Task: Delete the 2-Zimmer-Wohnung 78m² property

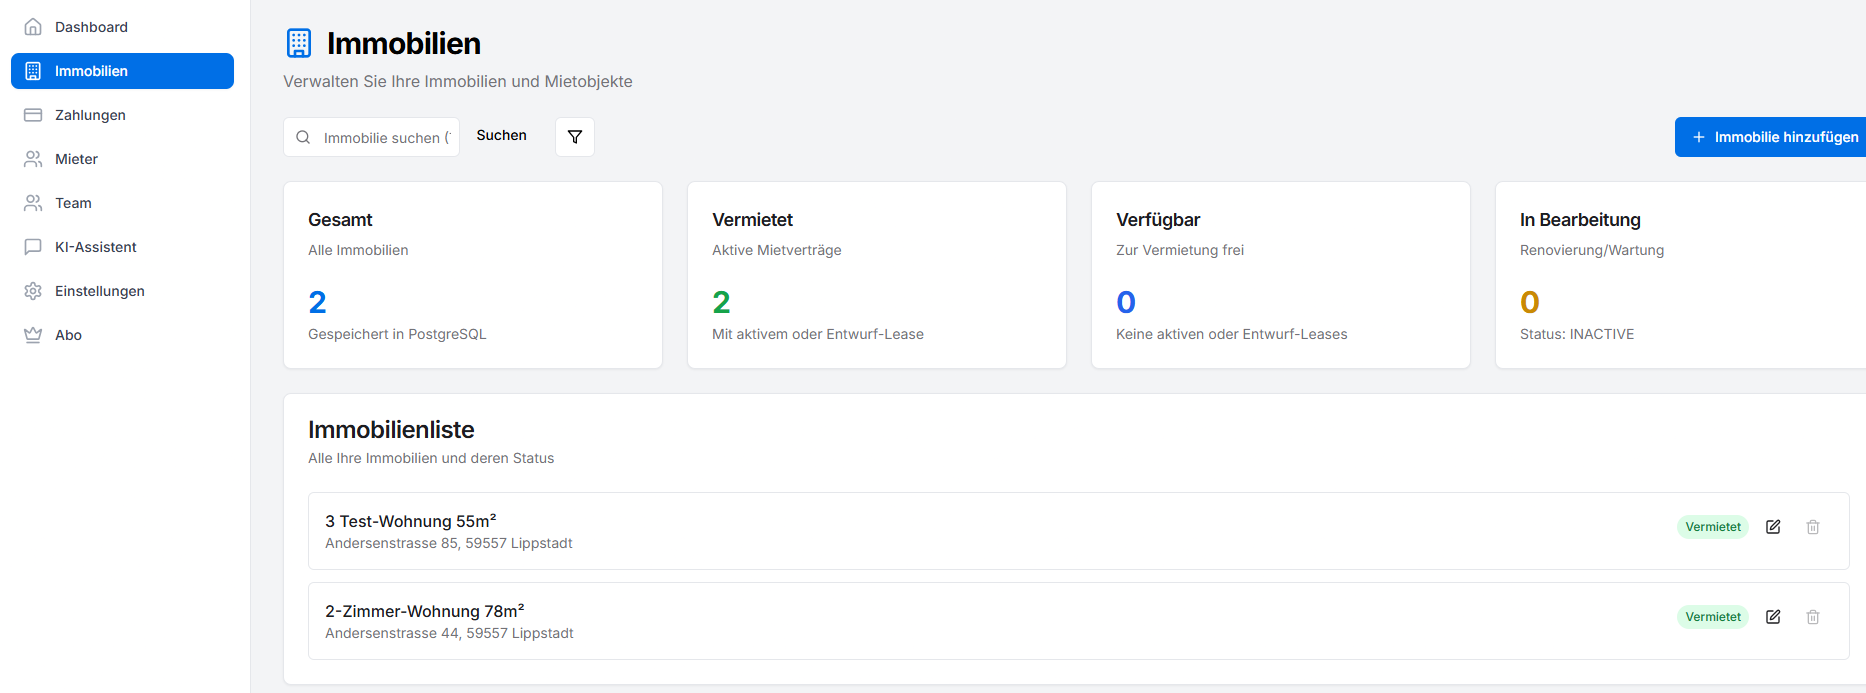Action: tap(1813, 617)
